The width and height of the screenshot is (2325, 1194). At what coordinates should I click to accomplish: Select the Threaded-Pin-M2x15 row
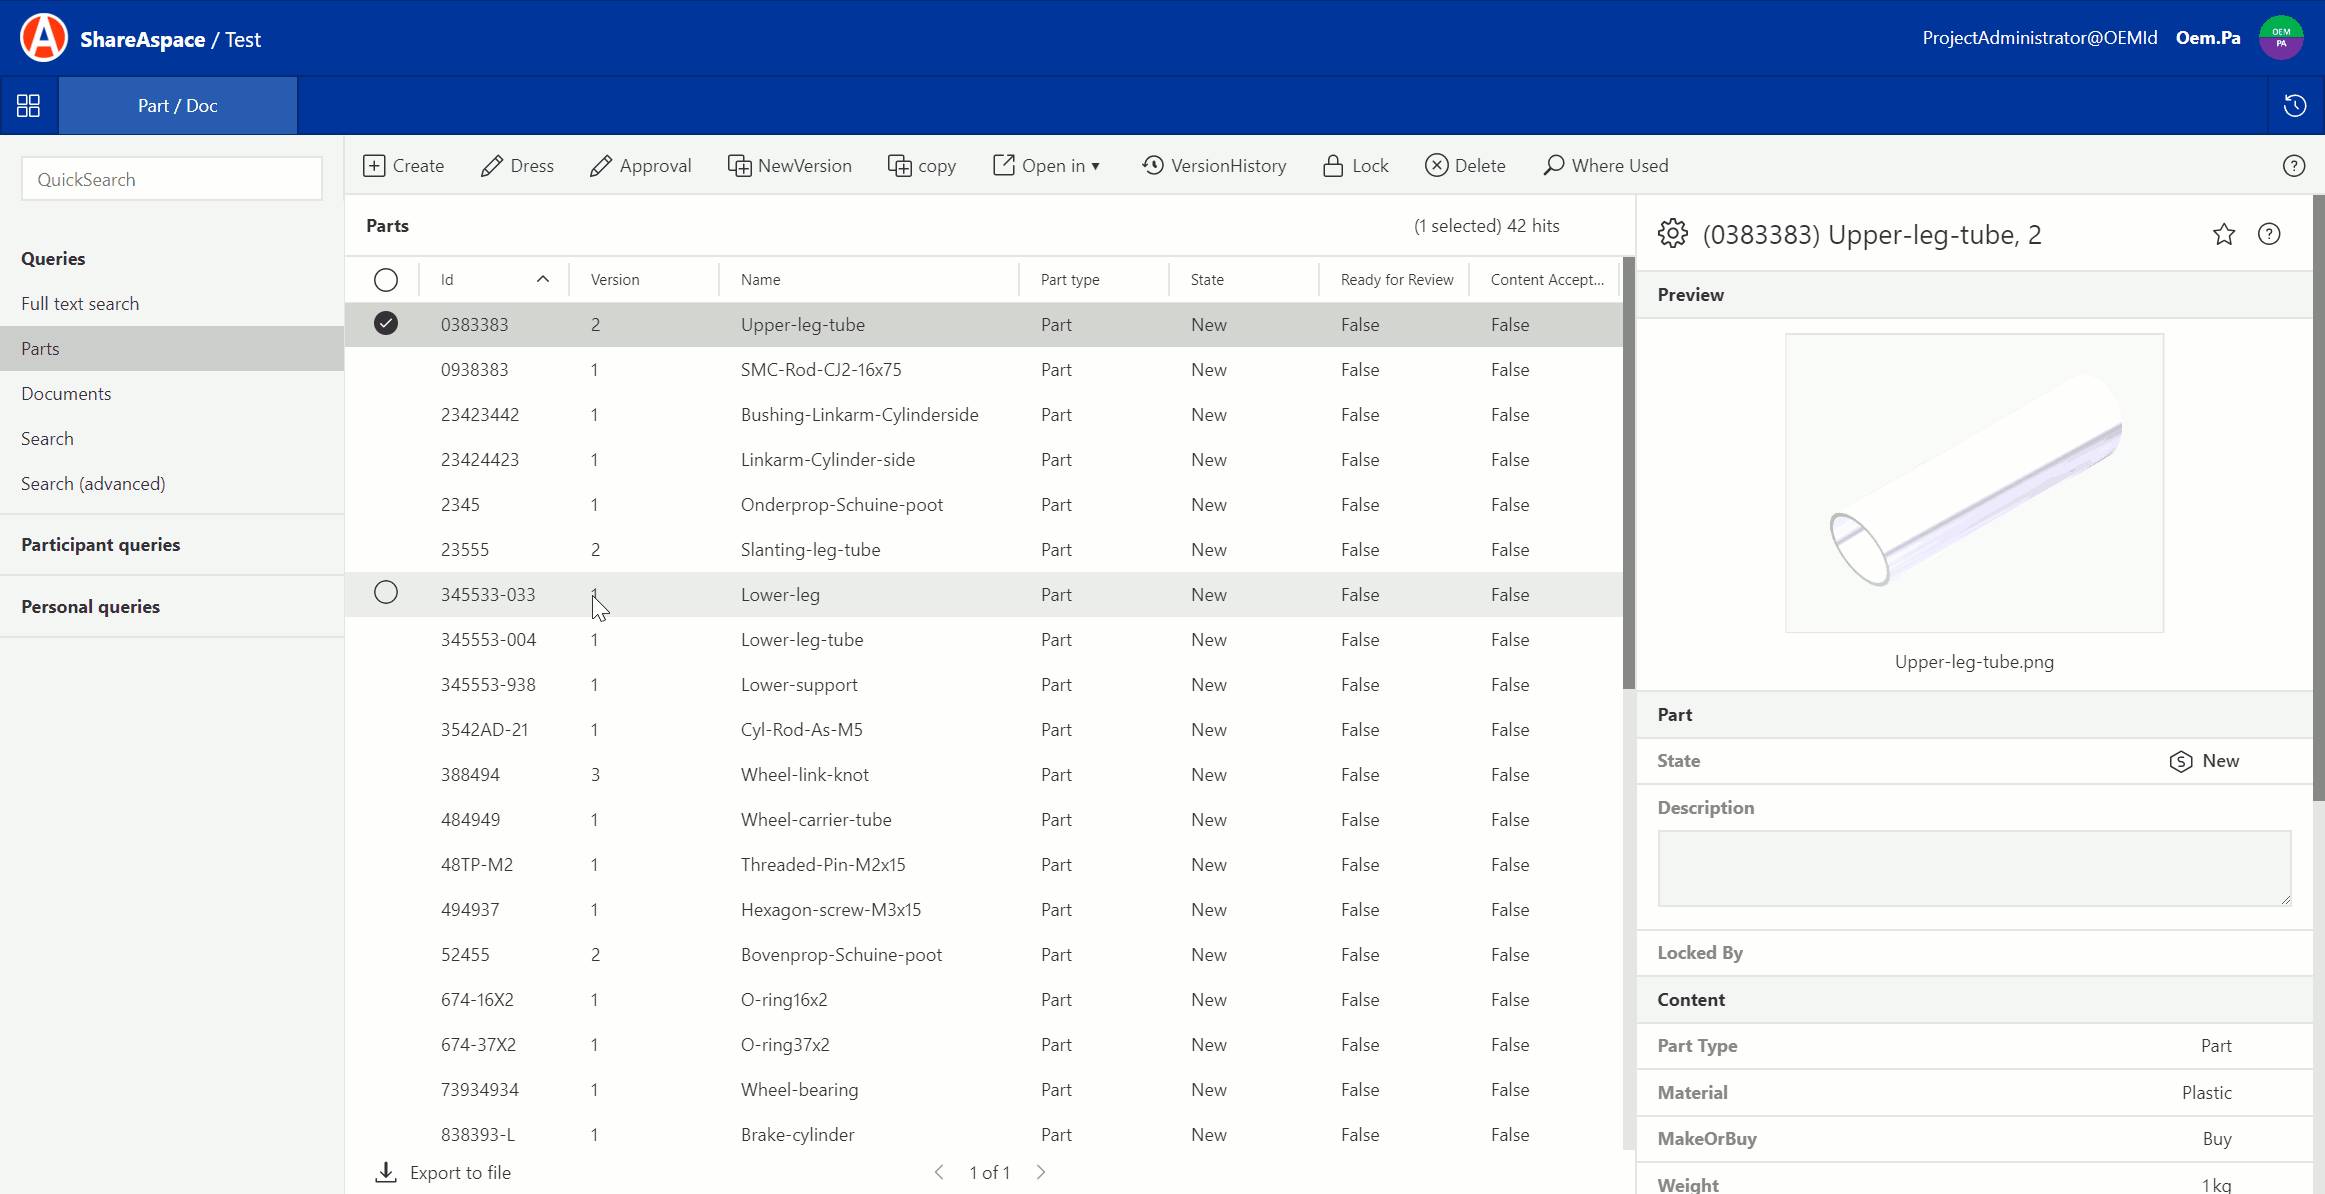pos(984,864)
